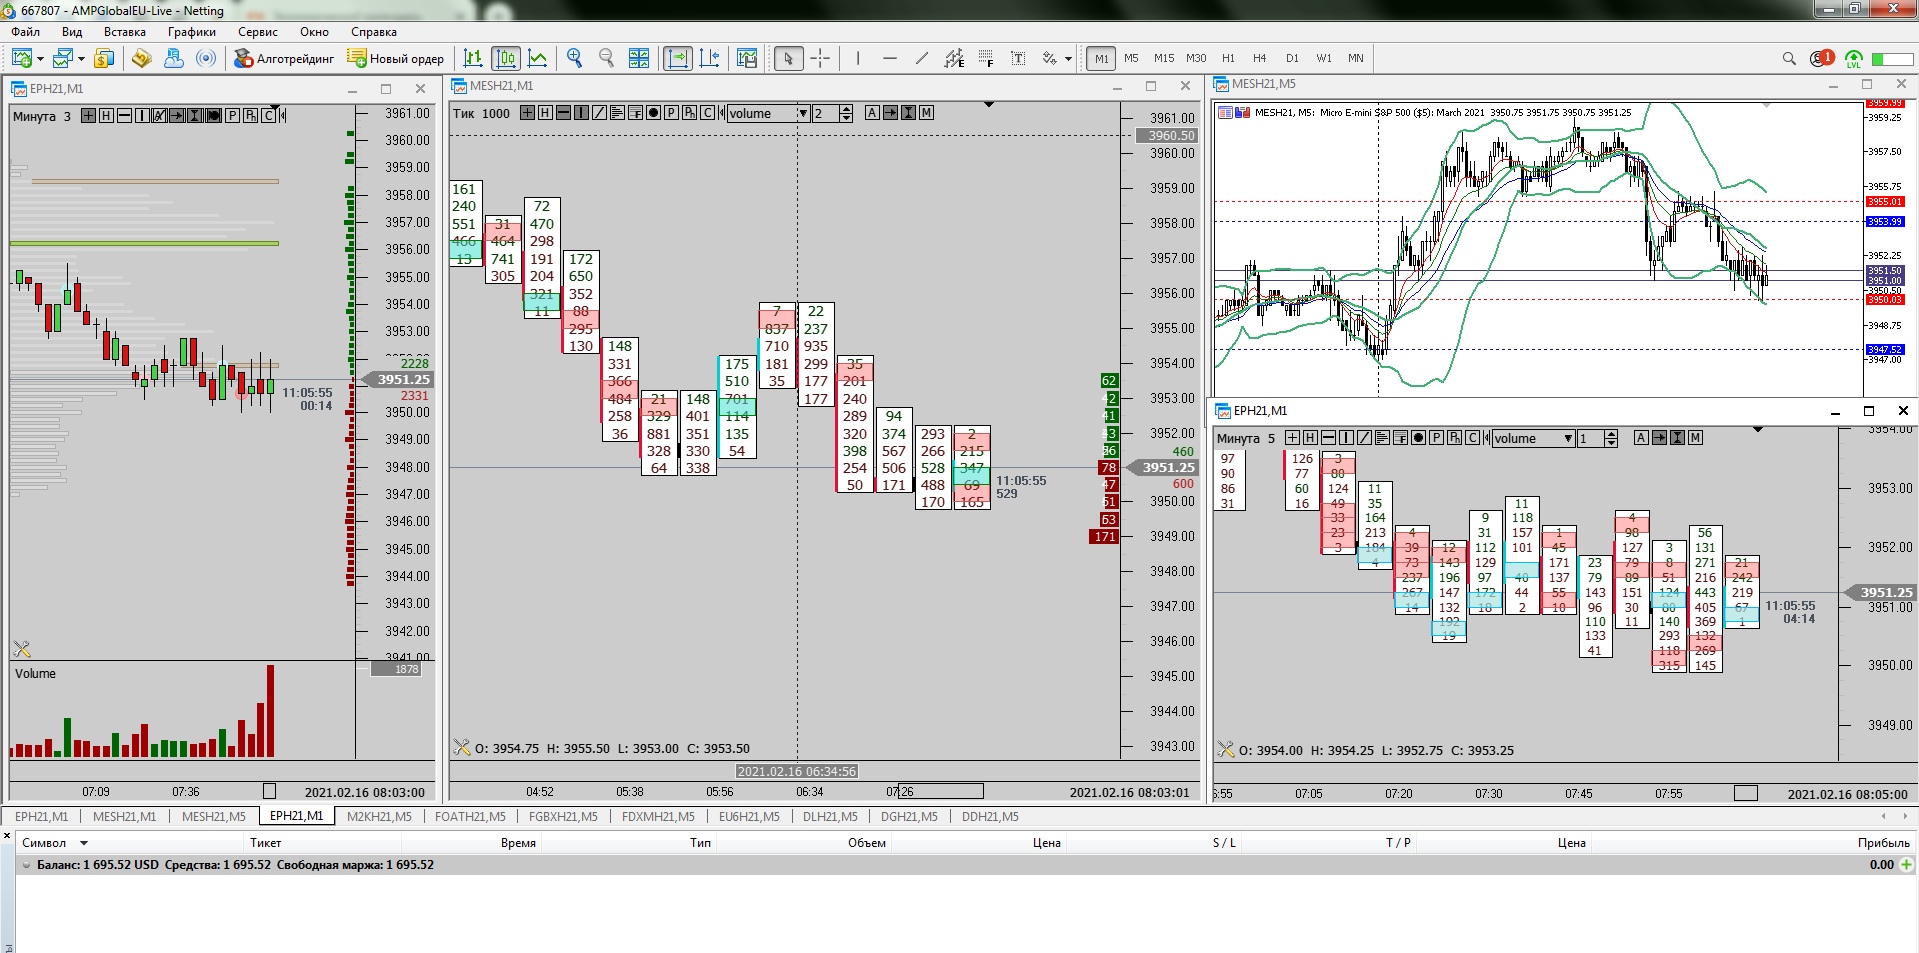Select the crosshair tool
Image resolution: width=1919 pixels, height=953 pixels.
(820, 58)
